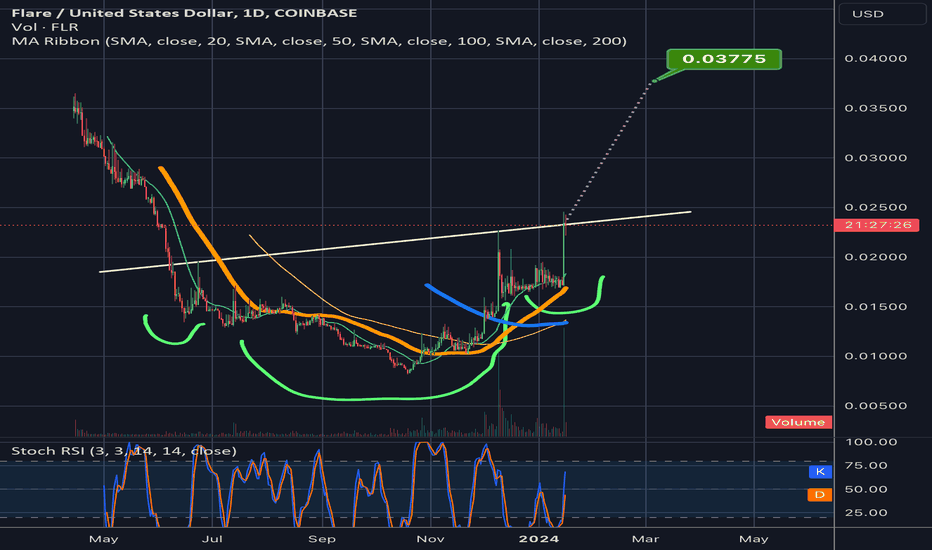Click the 0.03000 price axis value
932x550 pixels.
[876, 158]
